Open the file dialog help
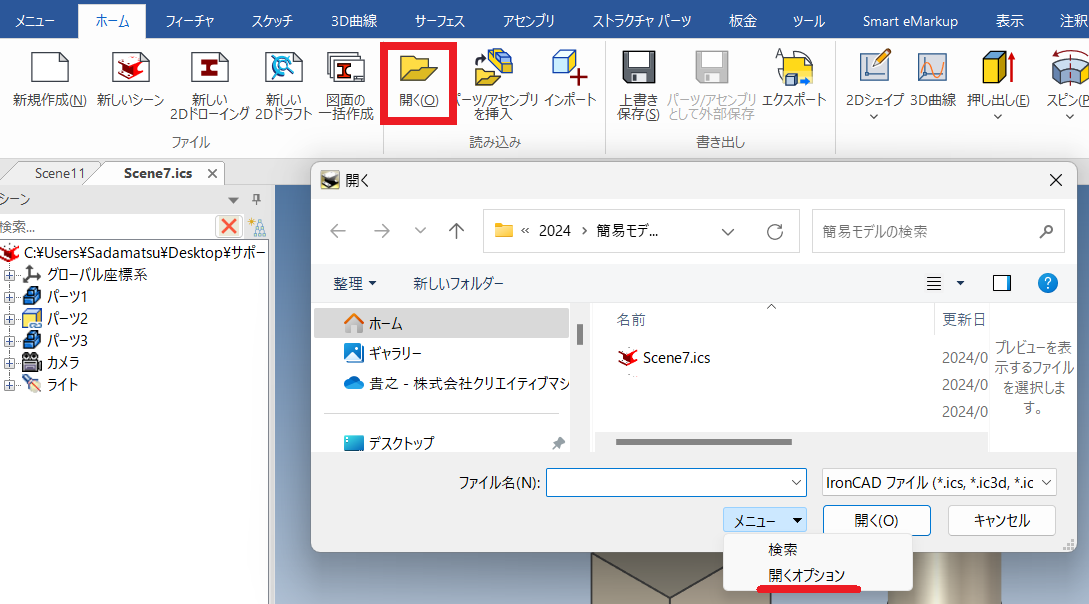 [1047, 283]
